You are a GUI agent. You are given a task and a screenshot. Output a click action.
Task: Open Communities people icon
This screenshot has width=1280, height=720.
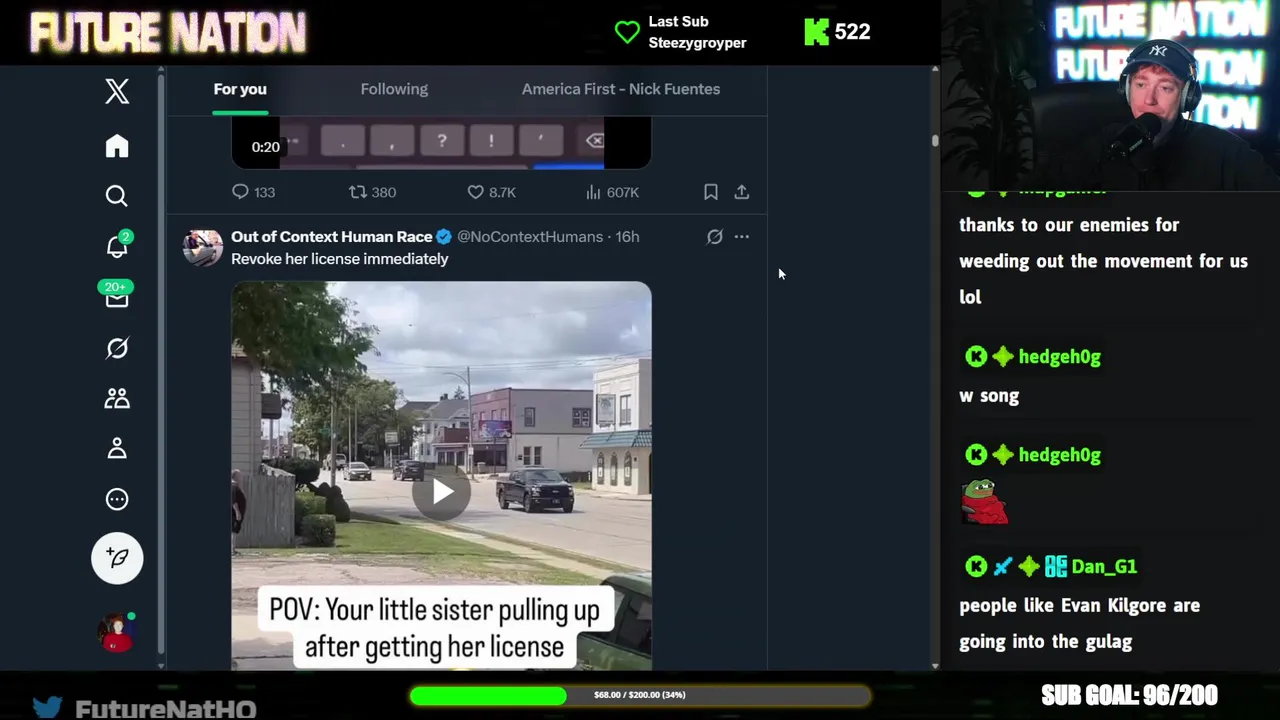[x=117, y=398]
